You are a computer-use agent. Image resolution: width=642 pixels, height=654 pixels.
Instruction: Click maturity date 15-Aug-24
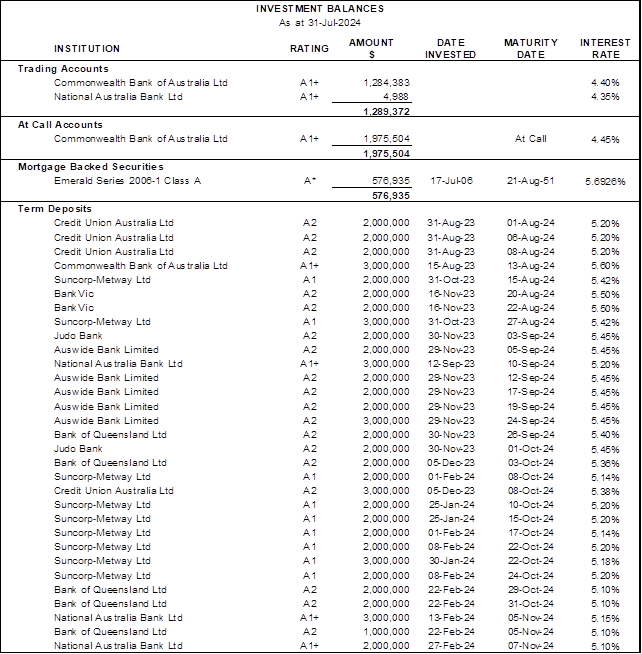pos(531,280)
